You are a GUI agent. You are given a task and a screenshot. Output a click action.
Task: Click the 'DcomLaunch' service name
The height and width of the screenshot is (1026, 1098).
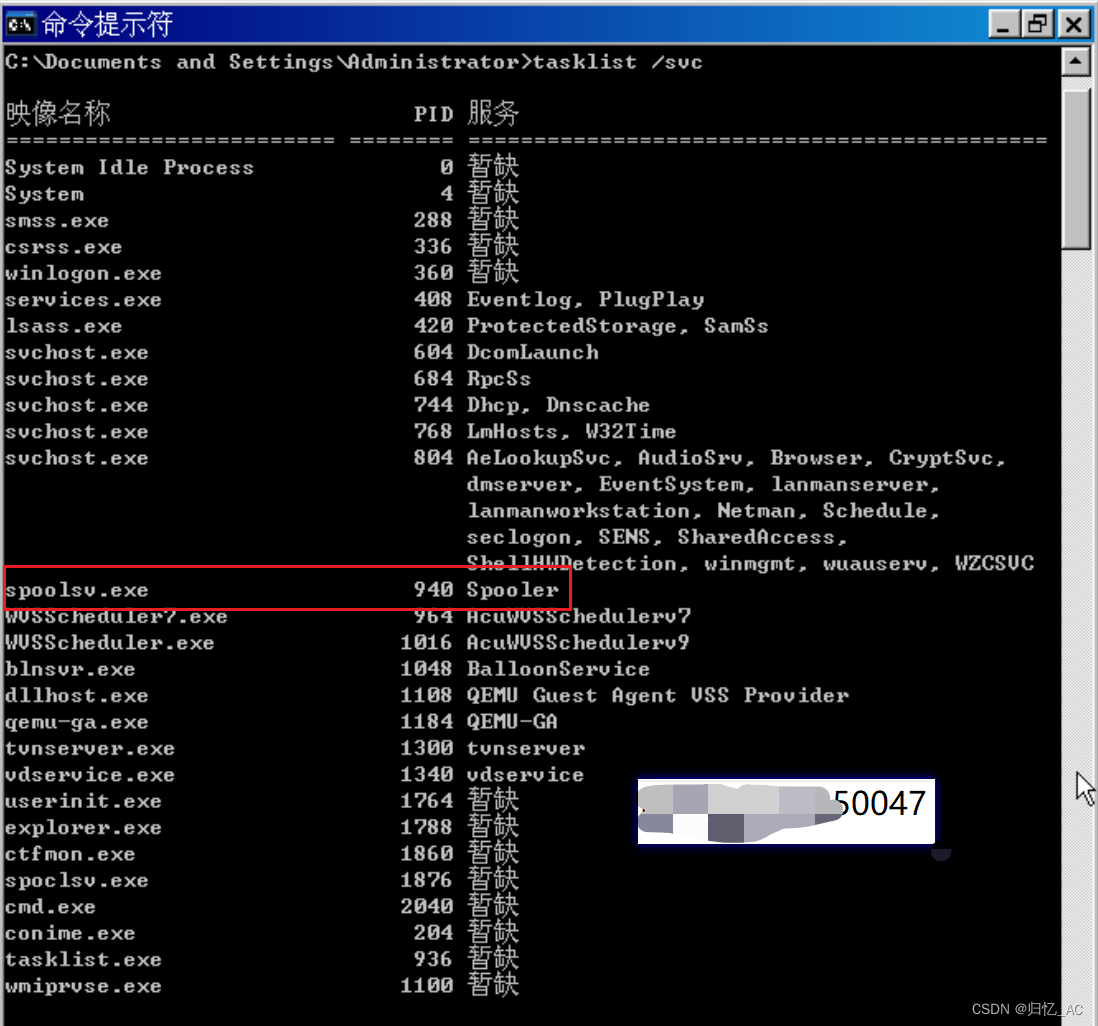[x=533, y=352]
